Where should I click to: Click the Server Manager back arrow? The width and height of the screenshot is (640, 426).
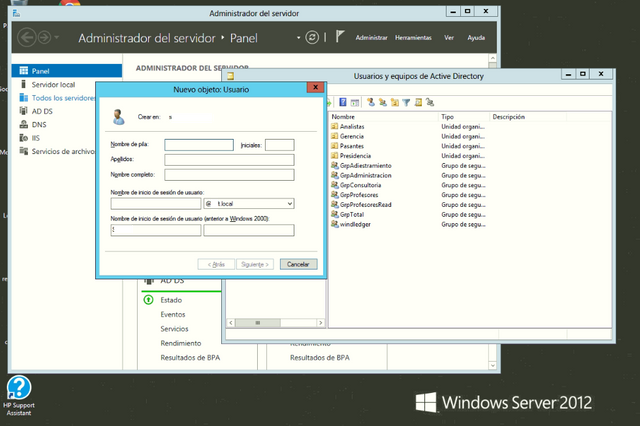point(27,38)
